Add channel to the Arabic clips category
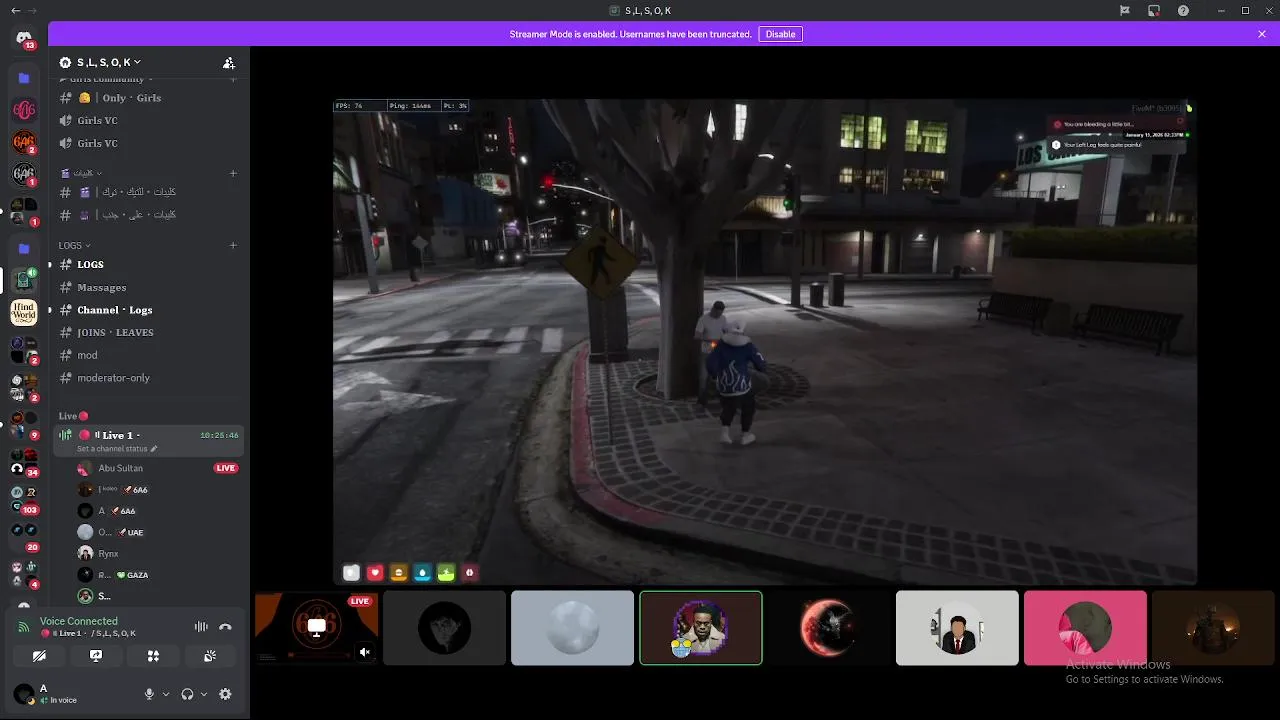 click(x=233, y=173)
